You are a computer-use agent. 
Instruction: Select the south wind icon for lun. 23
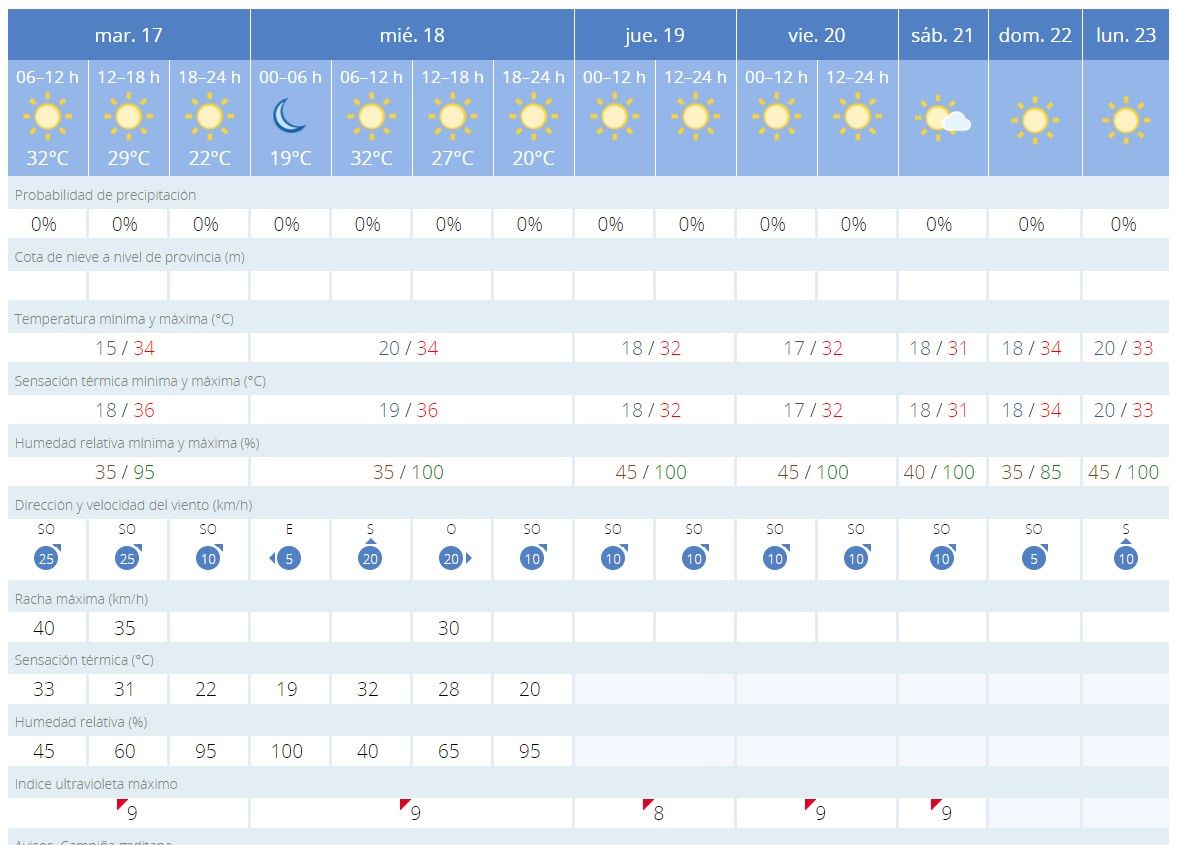tap(1126, 558)
